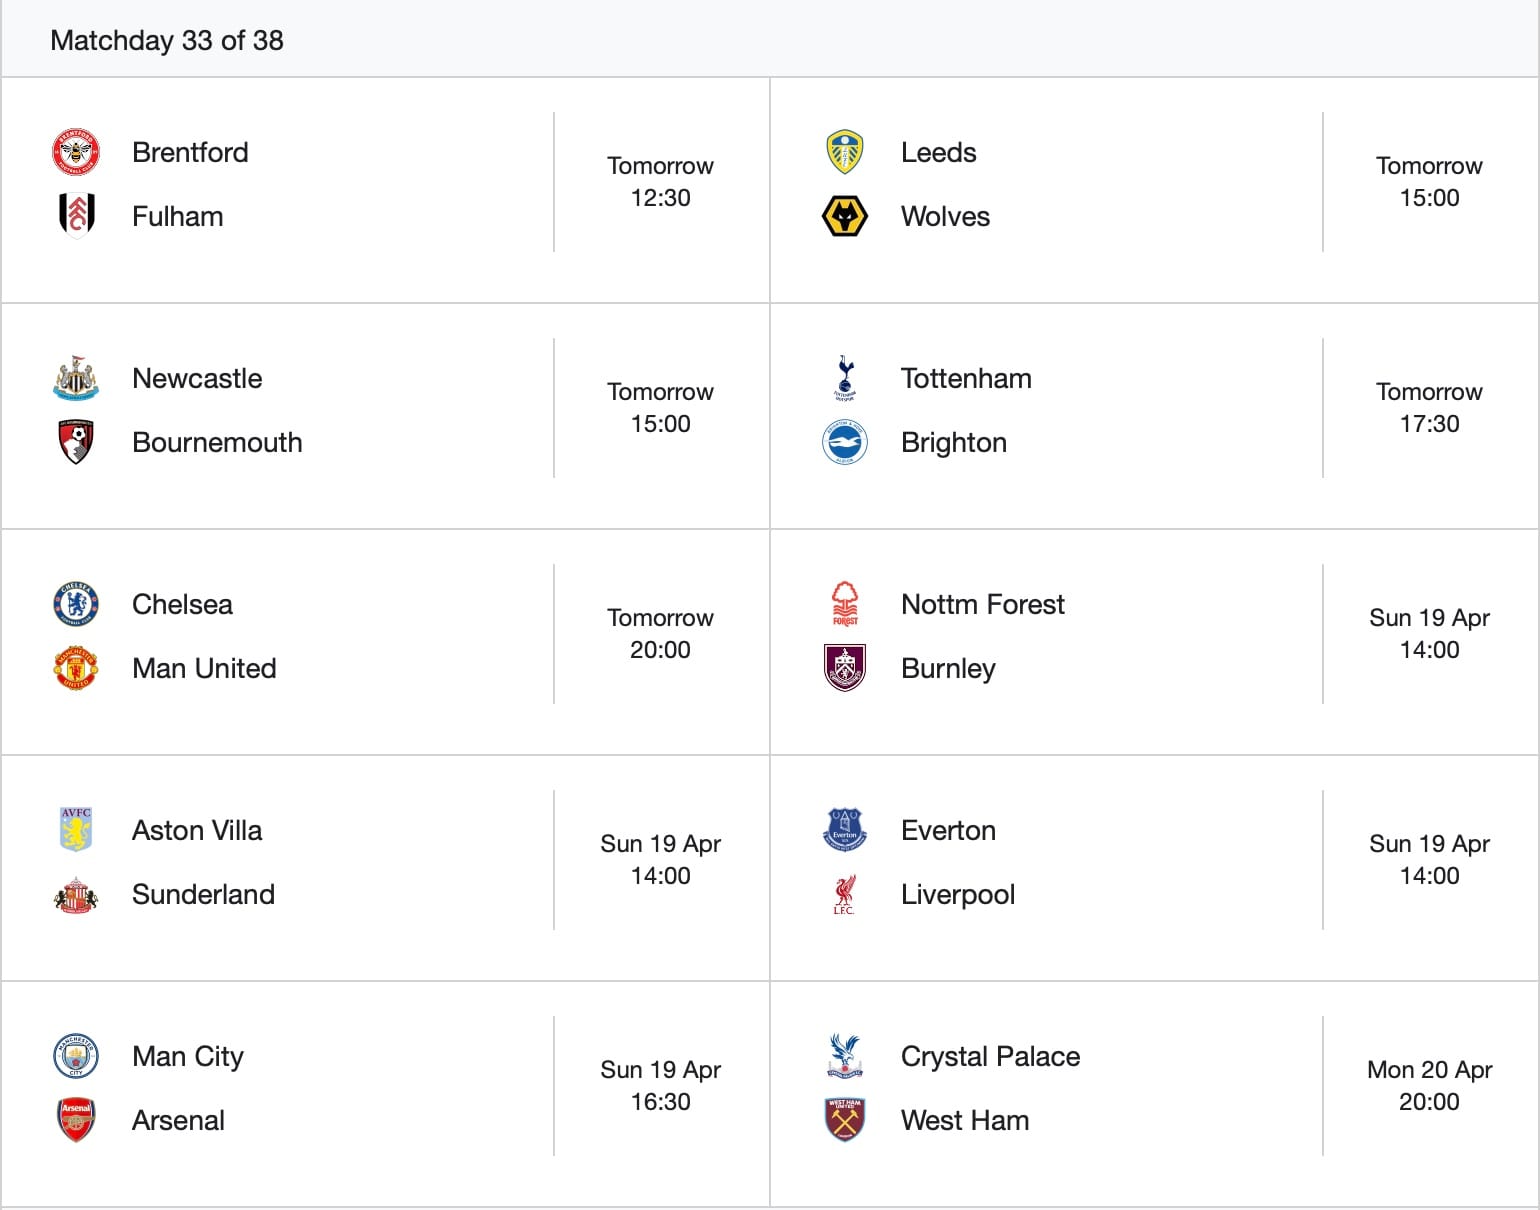
Task: Click the Liverpool liver bird crest
Action: click(845, 894)
